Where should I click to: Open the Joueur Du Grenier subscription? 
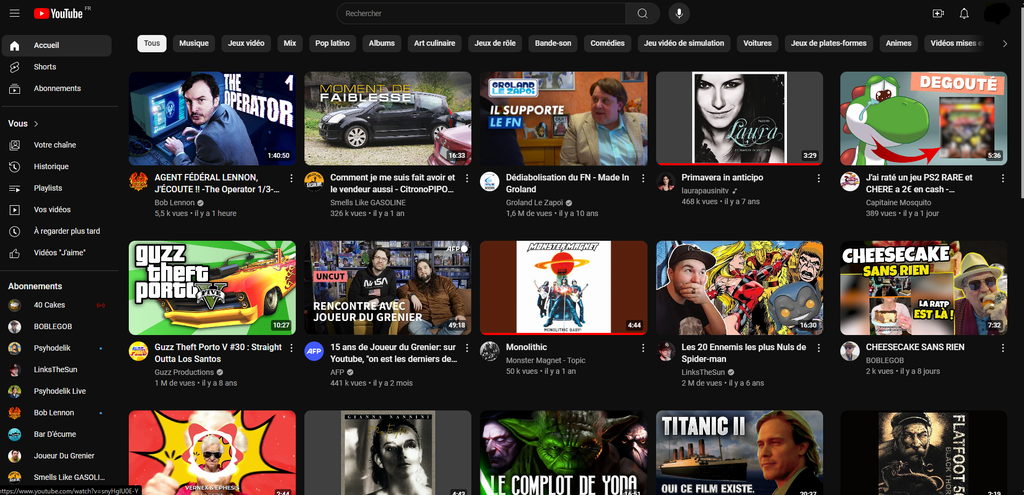click(64, 456)
